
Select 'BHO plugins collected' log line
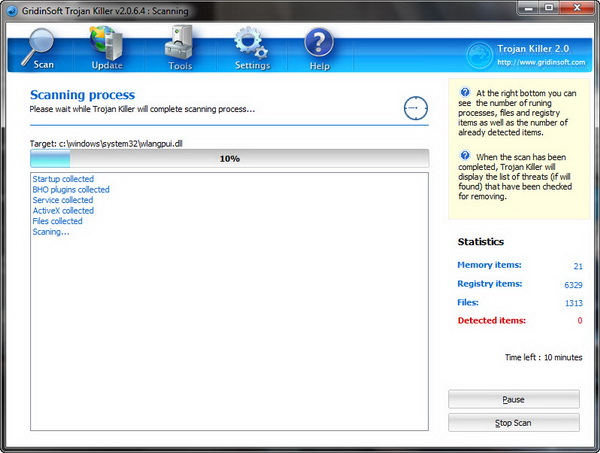tap(71, 190)
